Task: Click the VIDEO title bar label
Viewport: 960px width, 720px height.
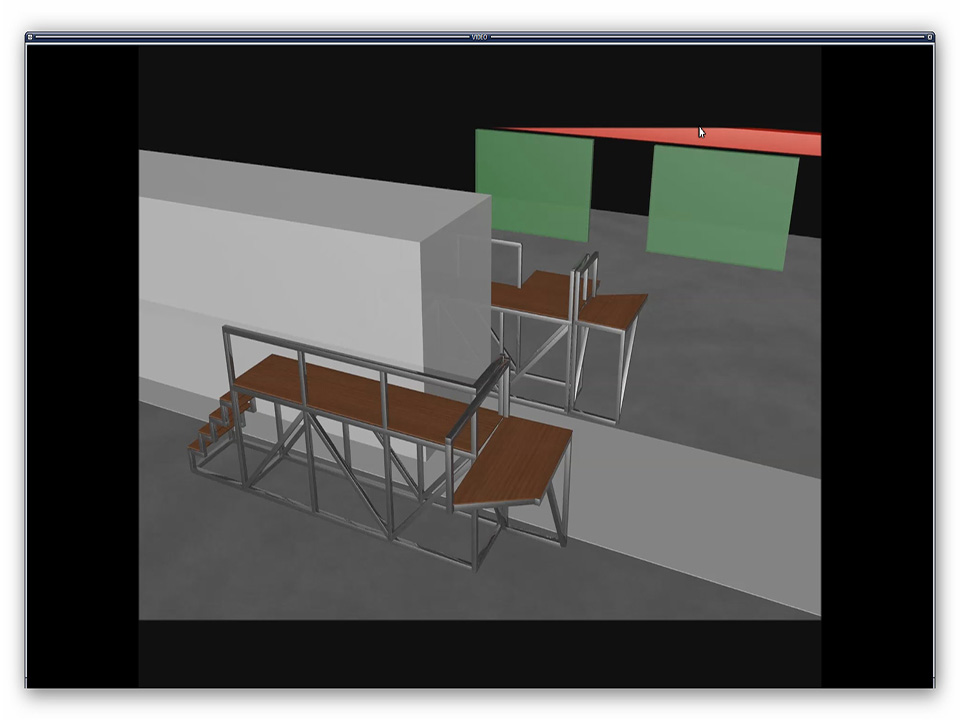Action: (480, 37)
